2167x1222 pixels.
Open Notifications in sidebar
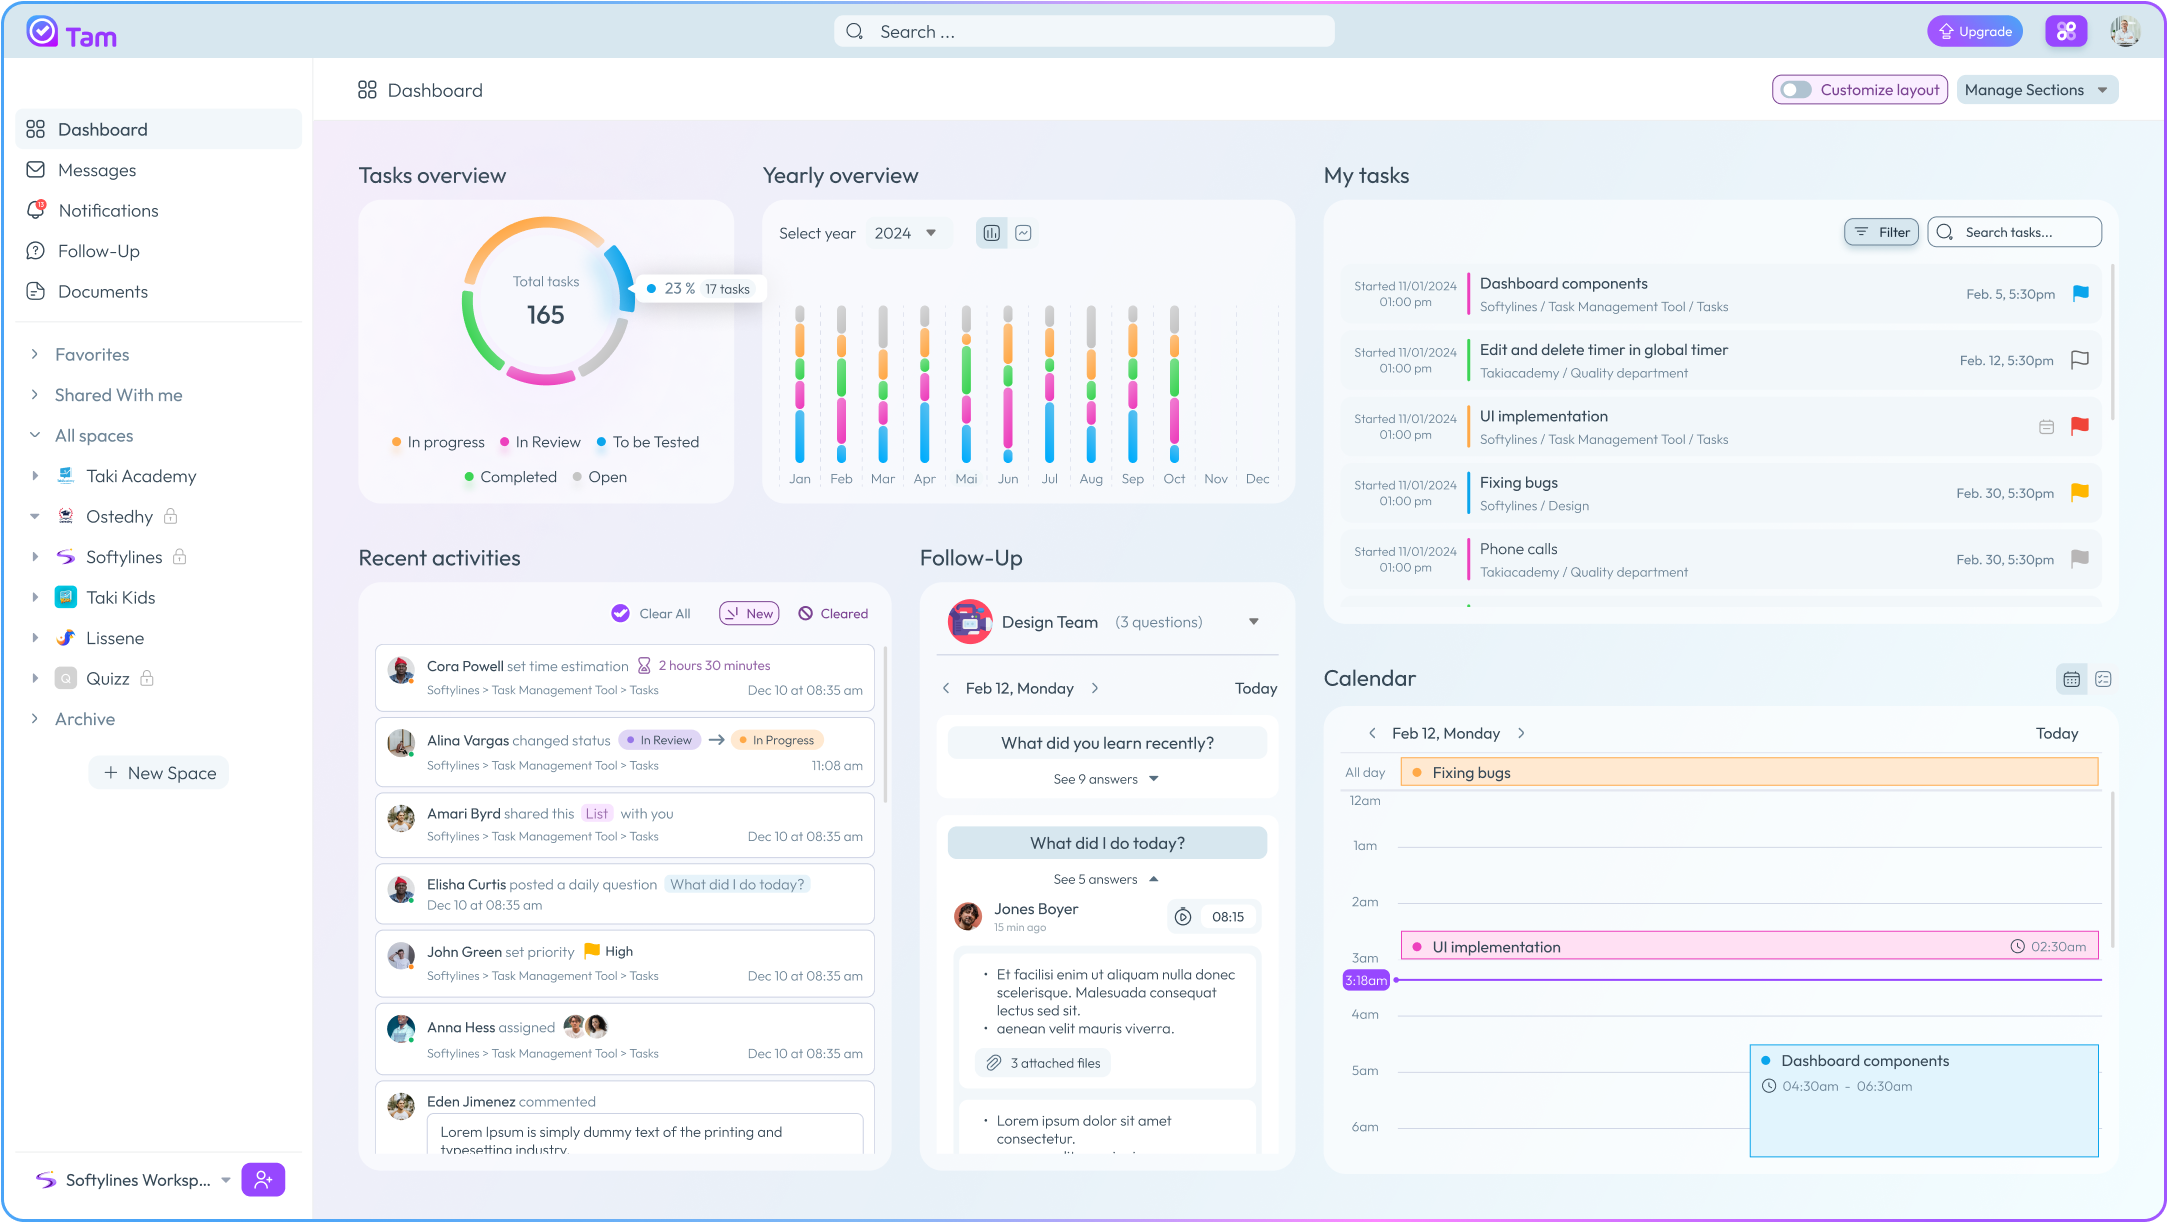point(108,210)
